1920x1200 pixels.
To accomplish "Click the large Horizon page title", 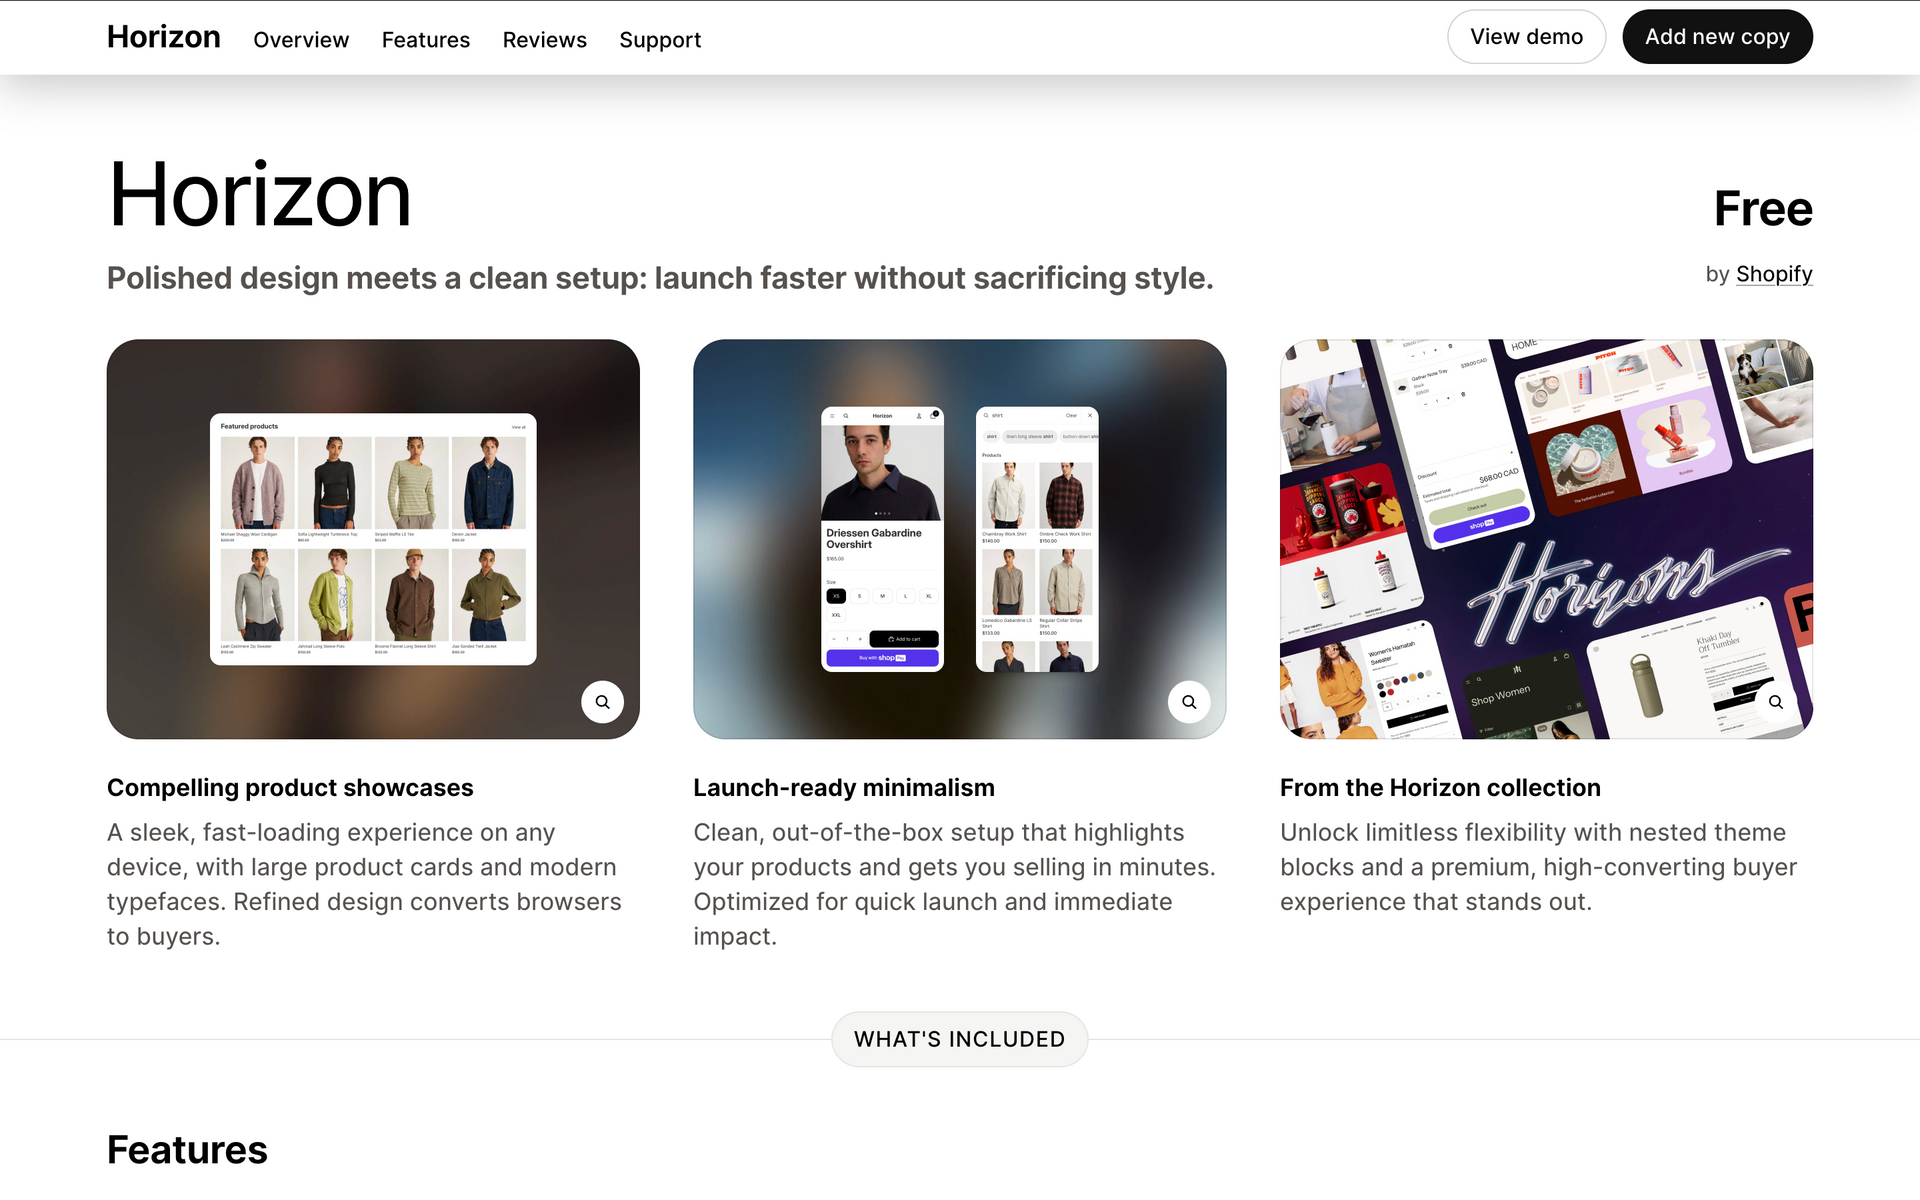I will pos(260,195).
